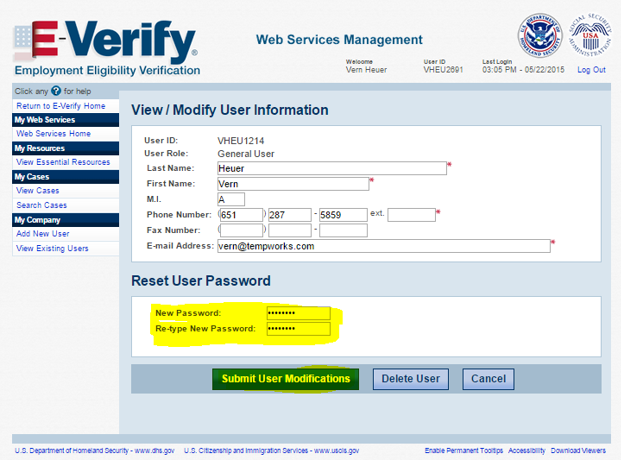The image size is (621, 463).
Task: Click Enable Permanent Tooltips link
Action: tap(464, 451)
